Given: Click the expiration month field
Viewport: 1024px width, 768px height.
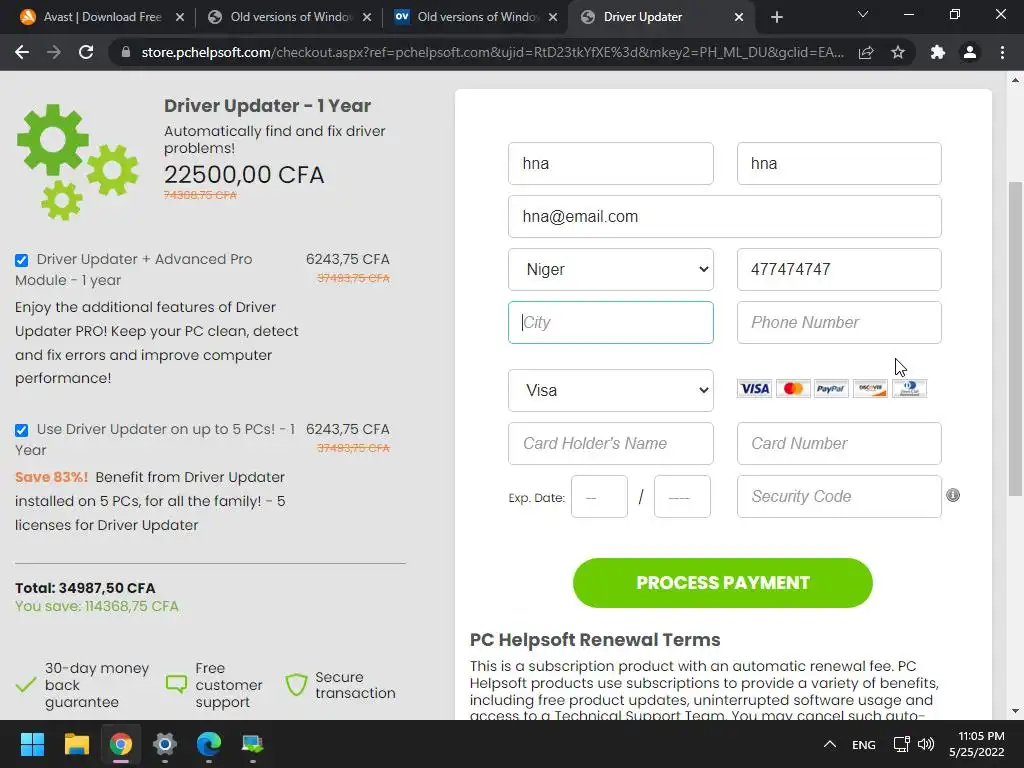Looking at the screenshot, I should tap(599, 496).
